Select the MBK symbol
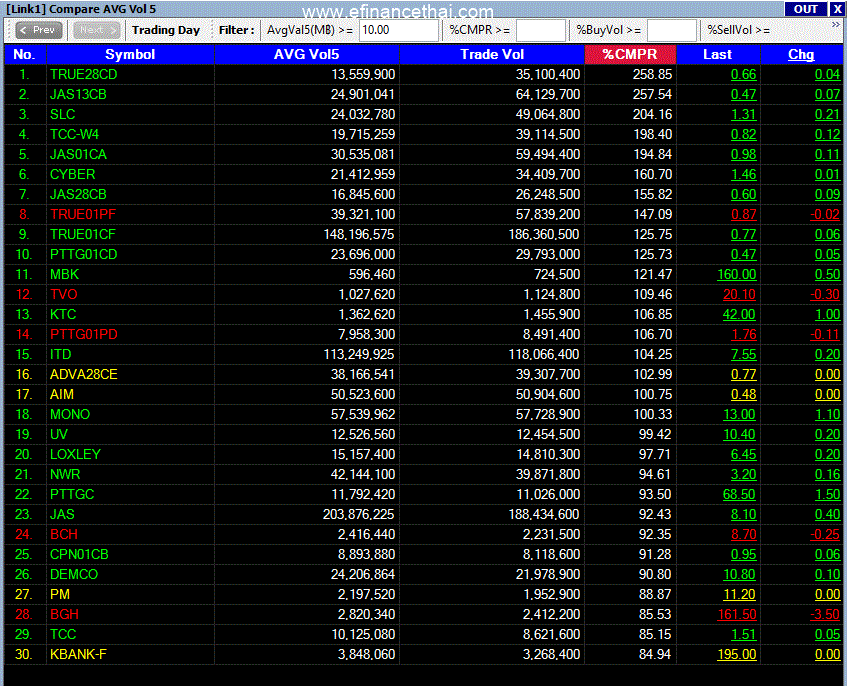Viewport: 847px width, 686px height. tap(64, 274)
